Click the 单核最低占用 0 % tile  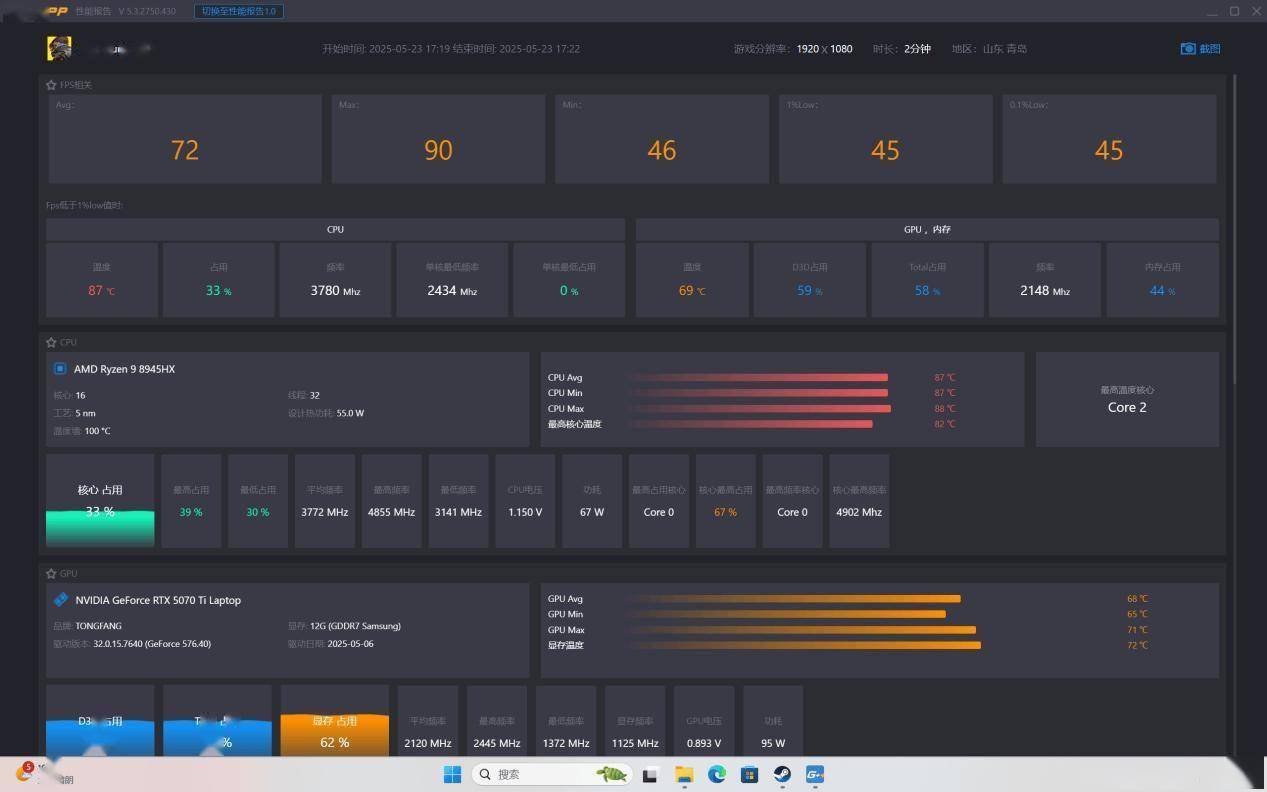(x=569, y=280)
